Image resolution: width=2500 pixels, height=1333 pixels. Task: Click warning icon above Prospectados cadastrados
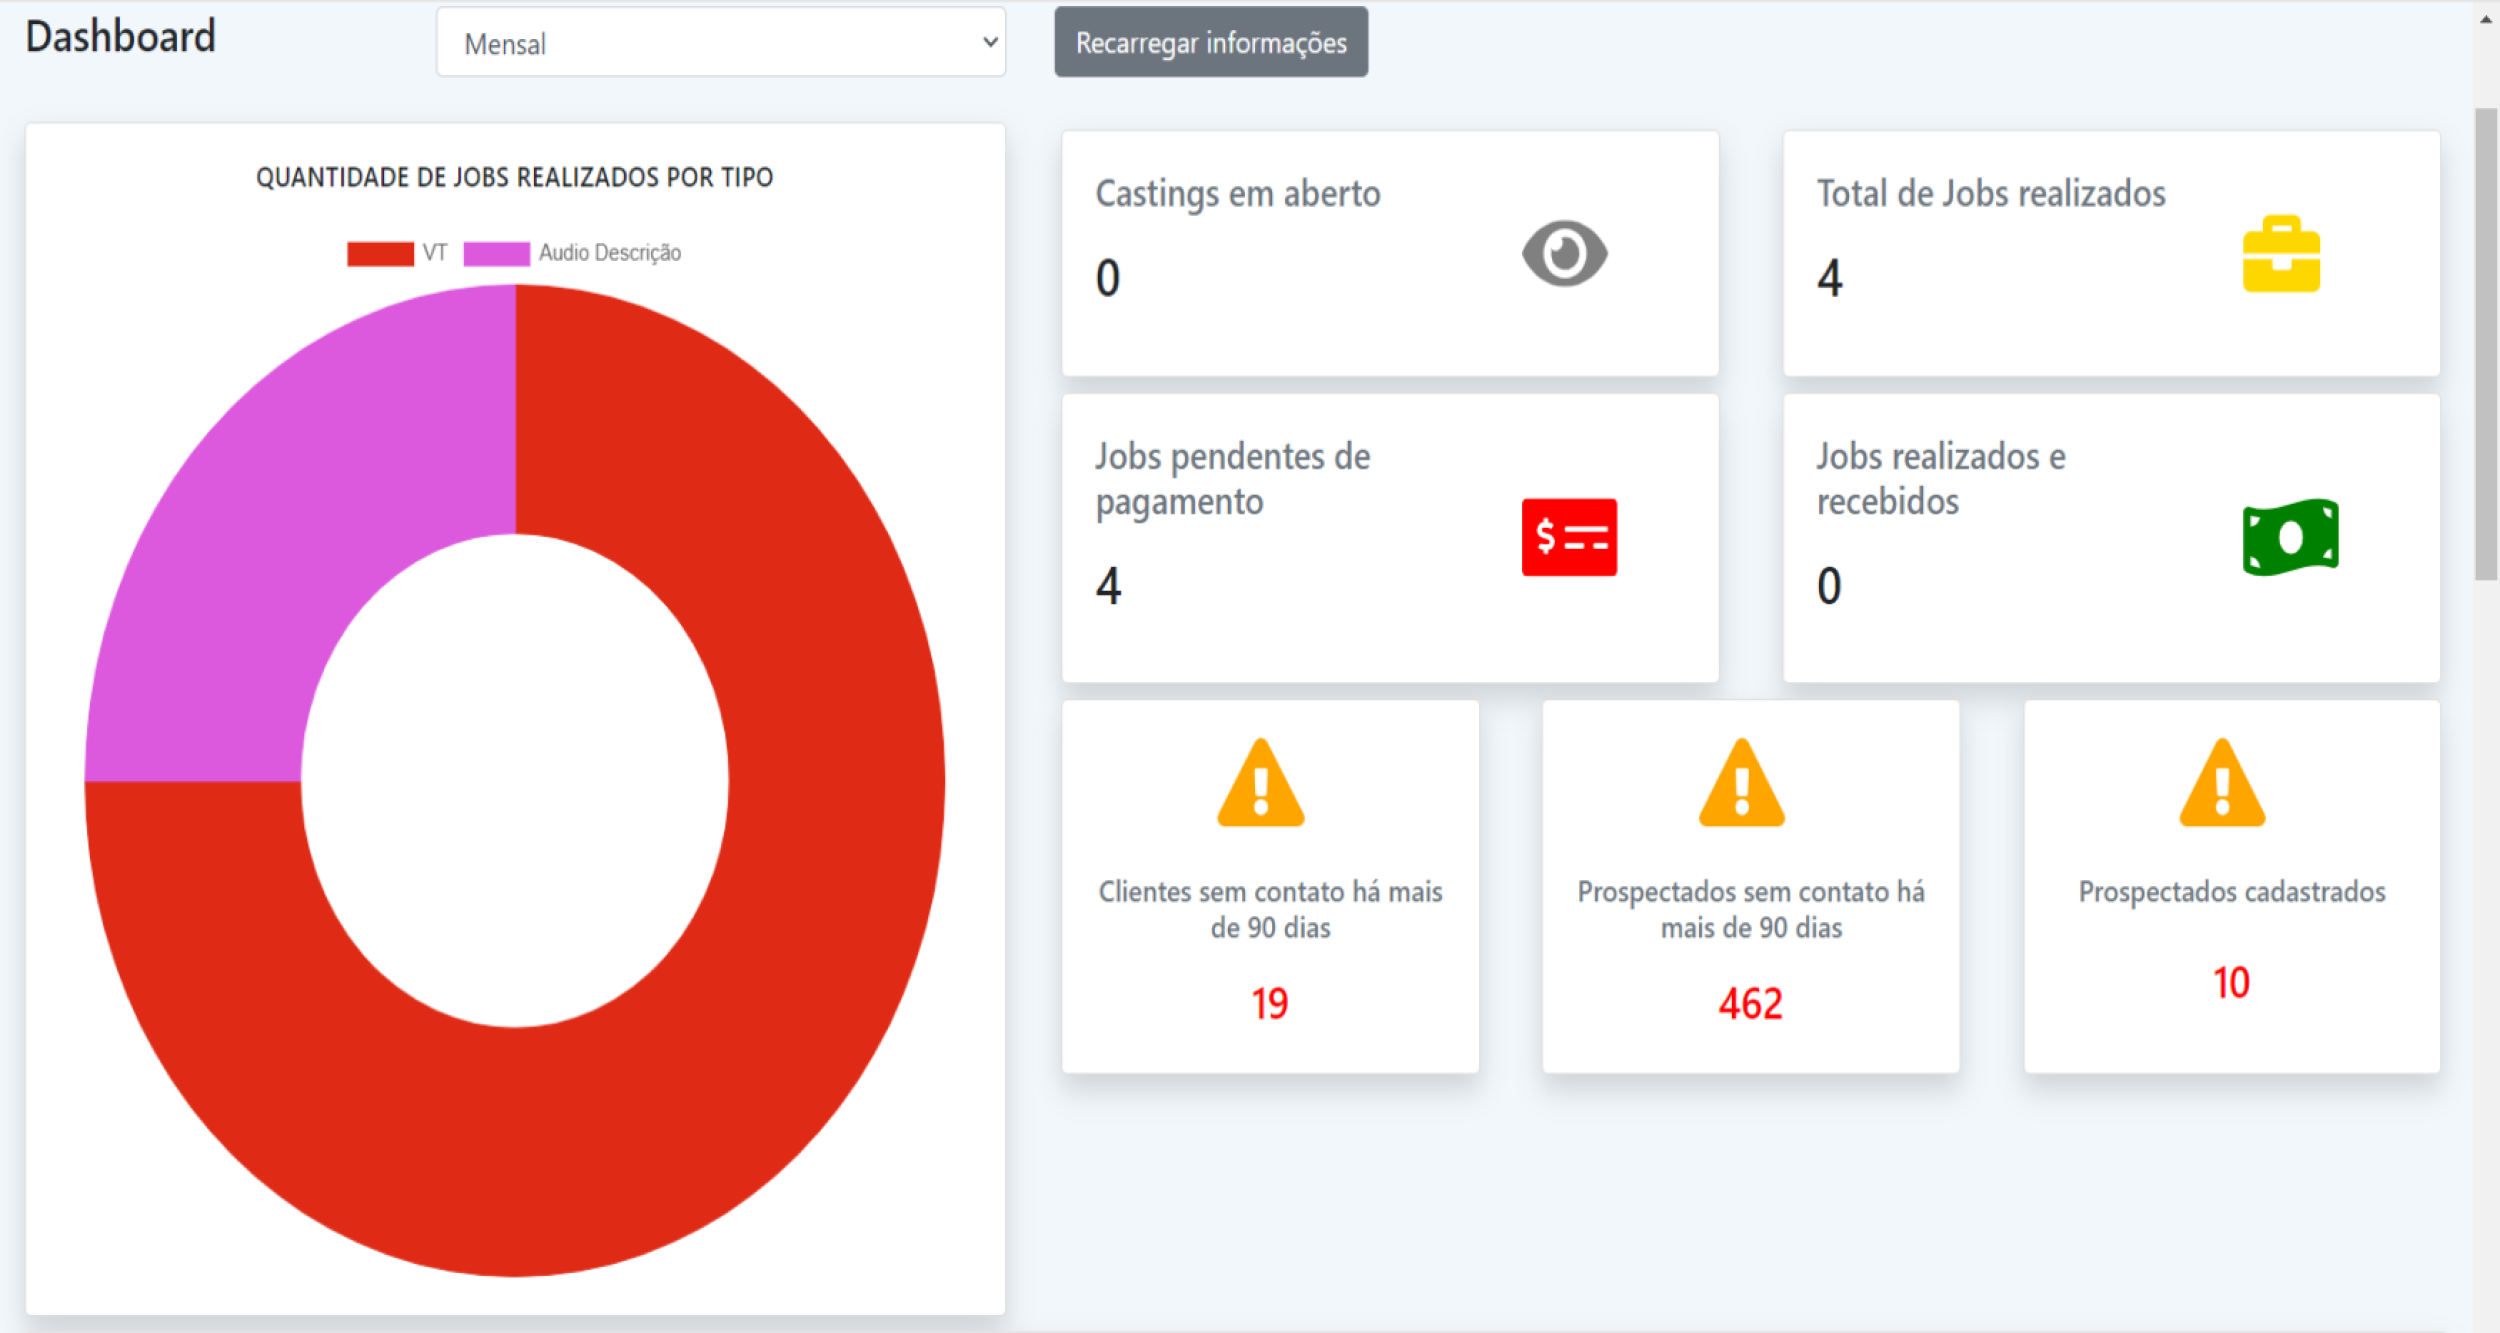[x=2222, y=785]
